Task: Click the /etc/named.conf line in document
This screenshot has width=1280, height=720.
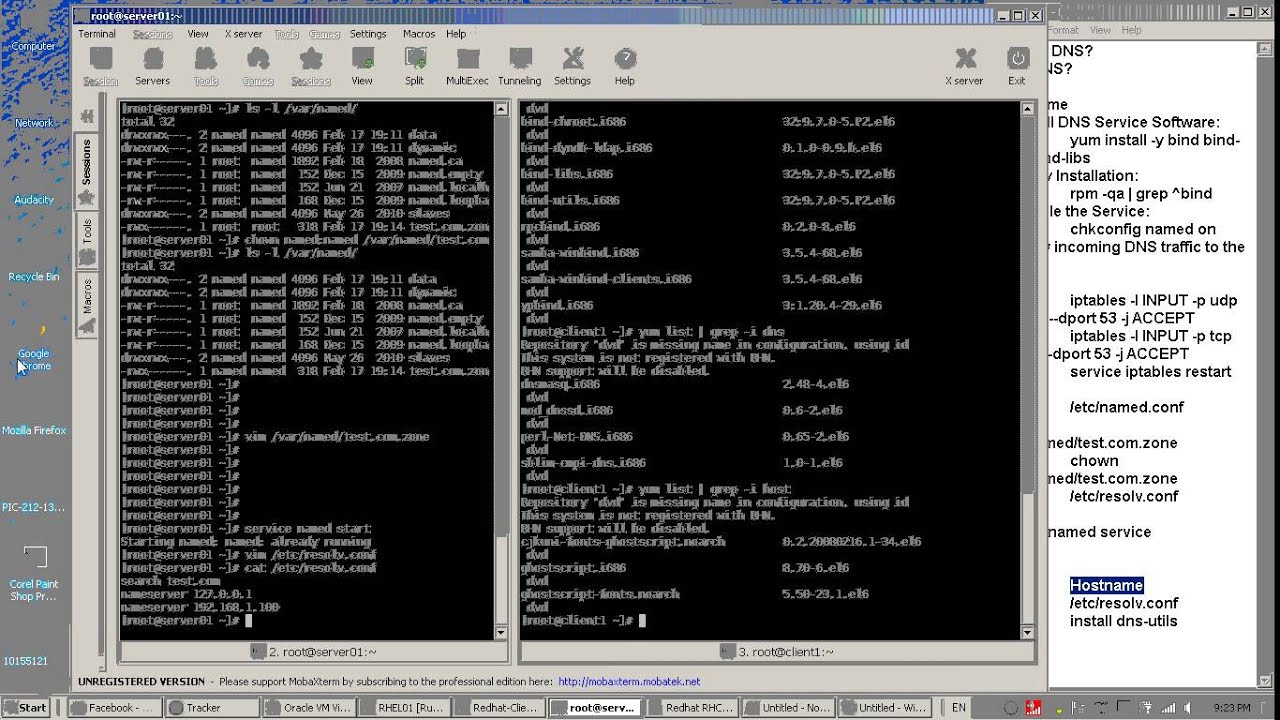Action: point(1126,407)
